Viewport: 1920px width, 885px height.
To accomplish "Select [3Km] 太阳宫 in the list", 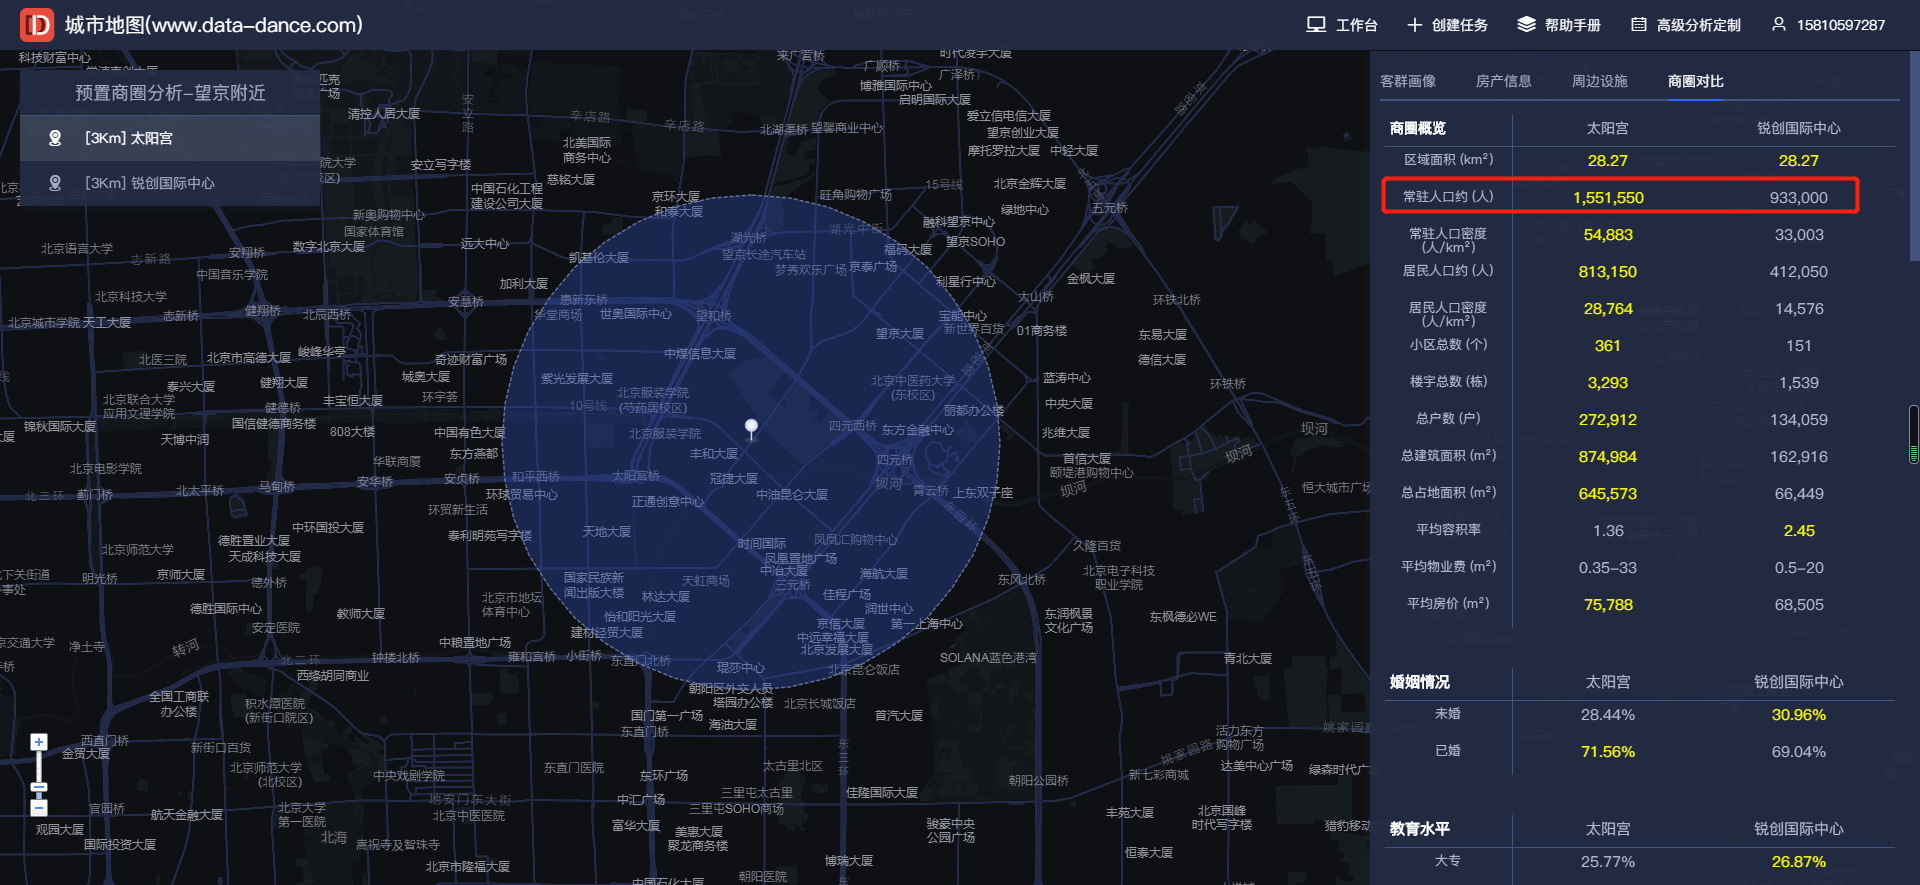I will click(170, 138).
